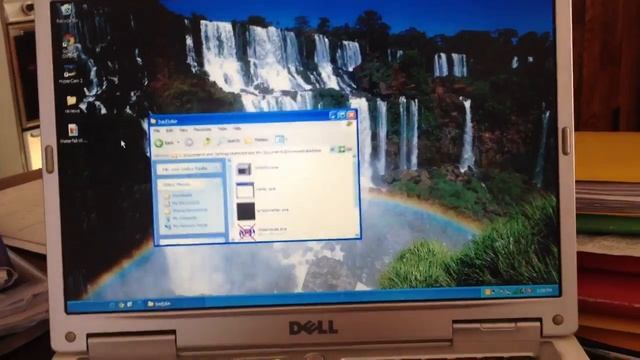Select the first exe with gray window icon
The height and width of the screenshot is (360, 640).
click(244, 169)
